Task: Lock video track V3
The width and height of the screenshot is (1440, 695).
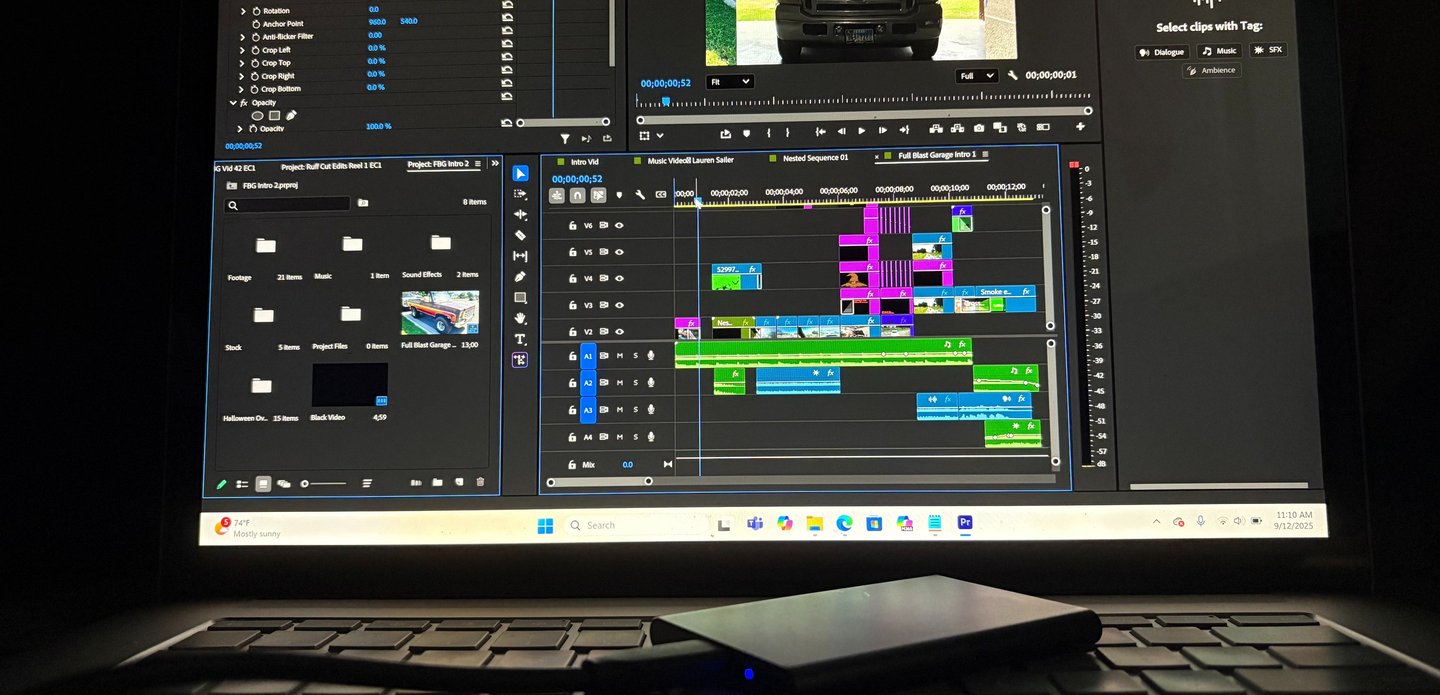Action: click(572, 305)
